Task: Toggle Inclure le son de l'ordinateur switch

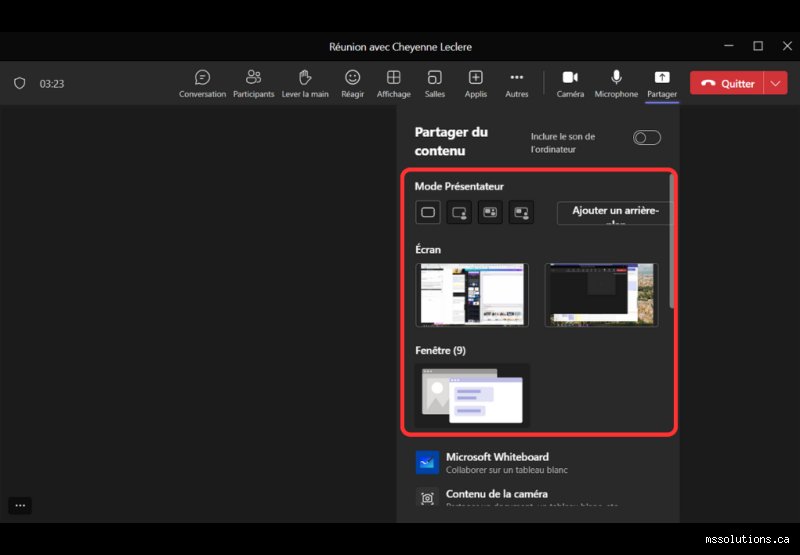Action: [x=646, y=138]
